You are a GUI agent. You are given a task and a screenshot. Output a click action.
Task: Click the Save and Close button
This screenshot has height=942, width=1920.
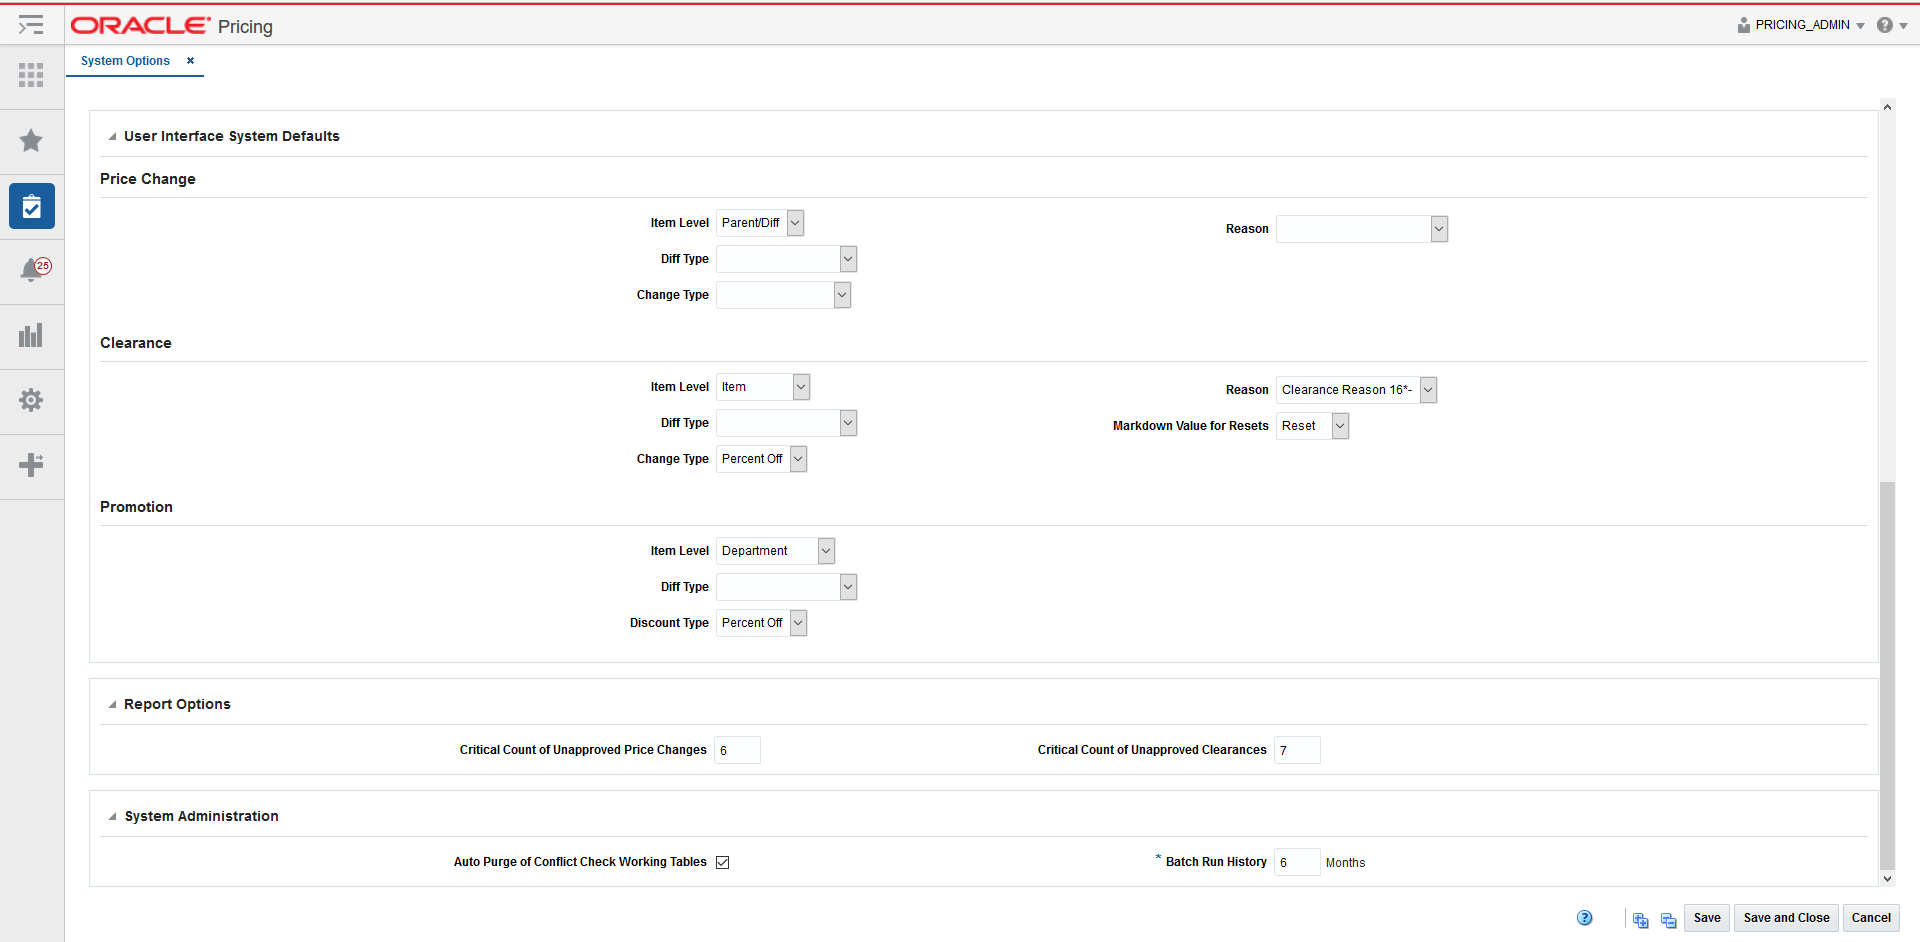[1786, 918]
